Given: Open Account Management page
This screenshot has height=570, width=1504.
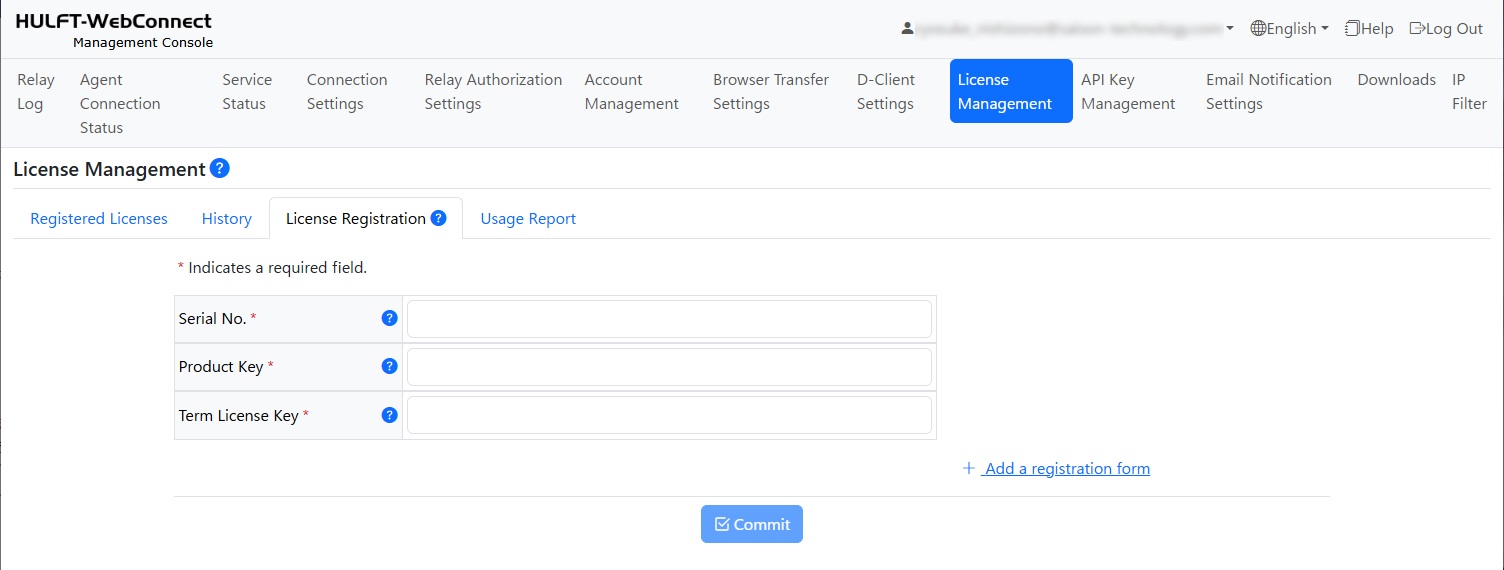Looking at the screenshot, I should coord(632,91).
